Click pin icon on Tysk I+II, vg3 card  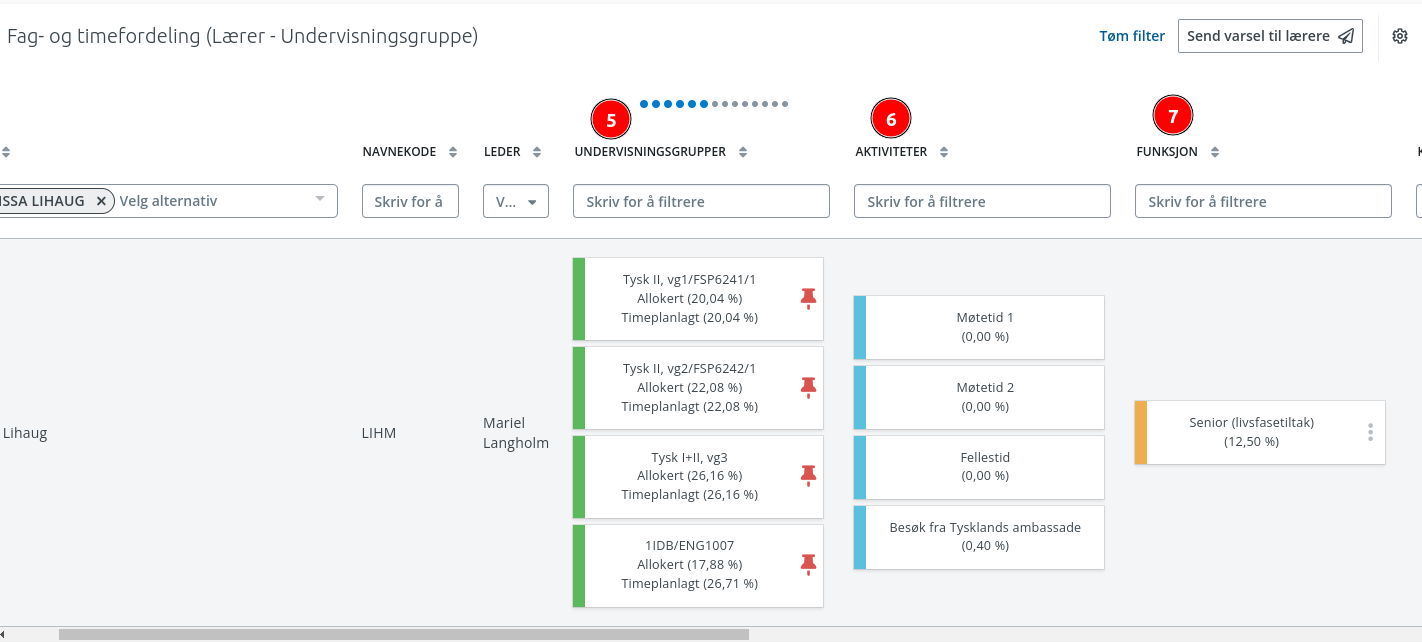pos(809,476)
